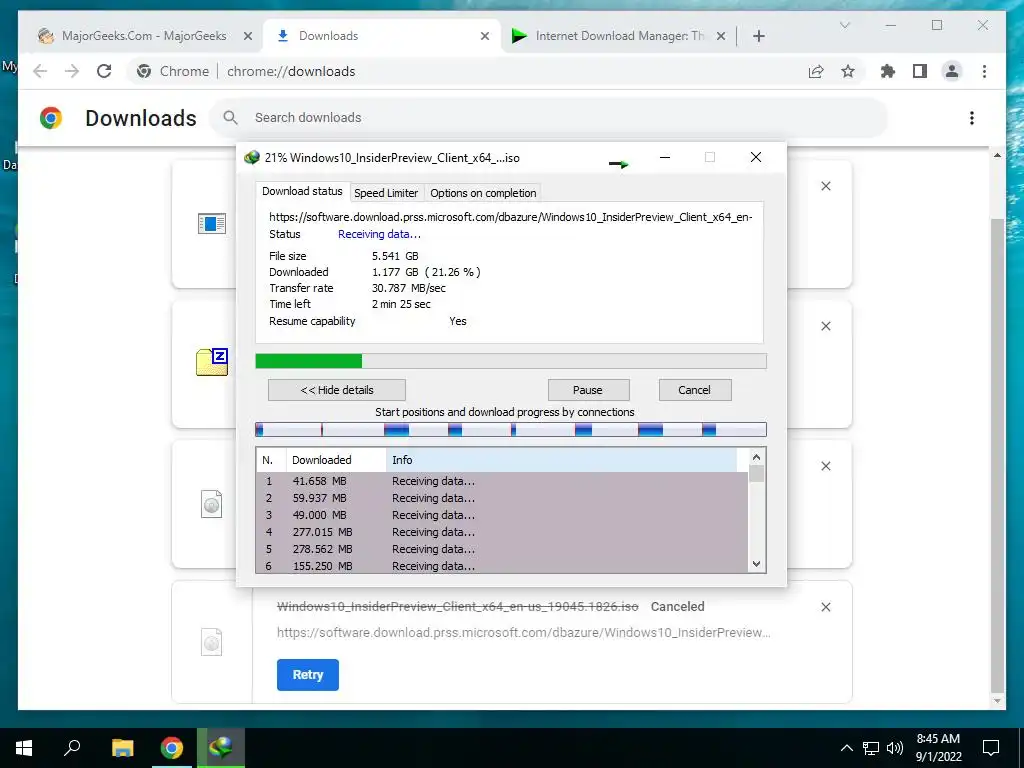Select connection row with 49.000 MB

(x=502, y=515)
